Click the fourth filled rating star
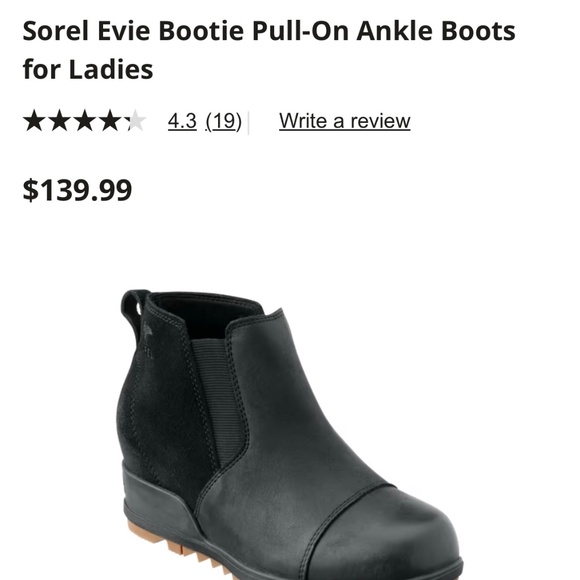The width and height of the screenshot is (580, 580). click(110, 121)
